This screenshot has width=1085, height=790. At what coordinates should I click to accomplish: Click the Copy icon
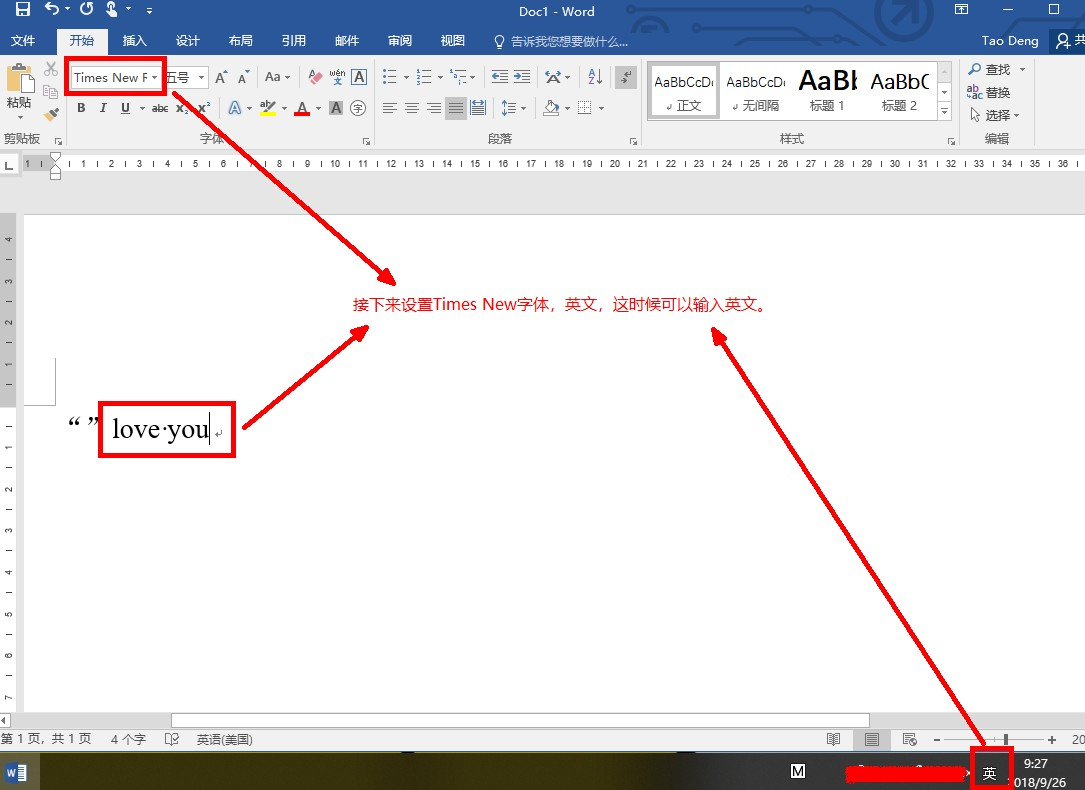(51, 91)
